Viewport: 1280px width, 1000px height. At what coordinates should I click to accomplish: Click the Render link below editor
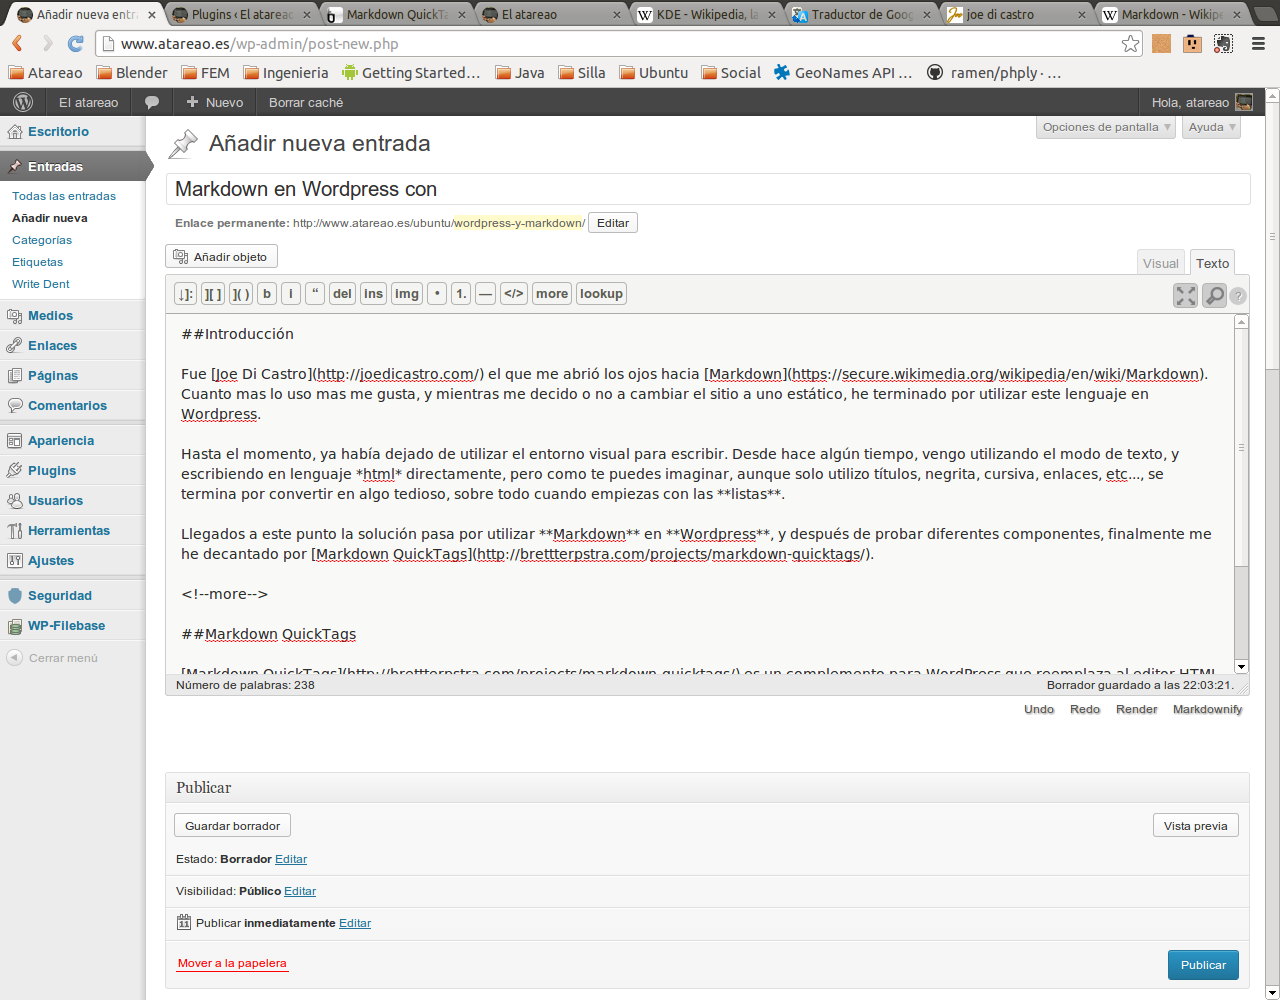[x=1137, y=709]
